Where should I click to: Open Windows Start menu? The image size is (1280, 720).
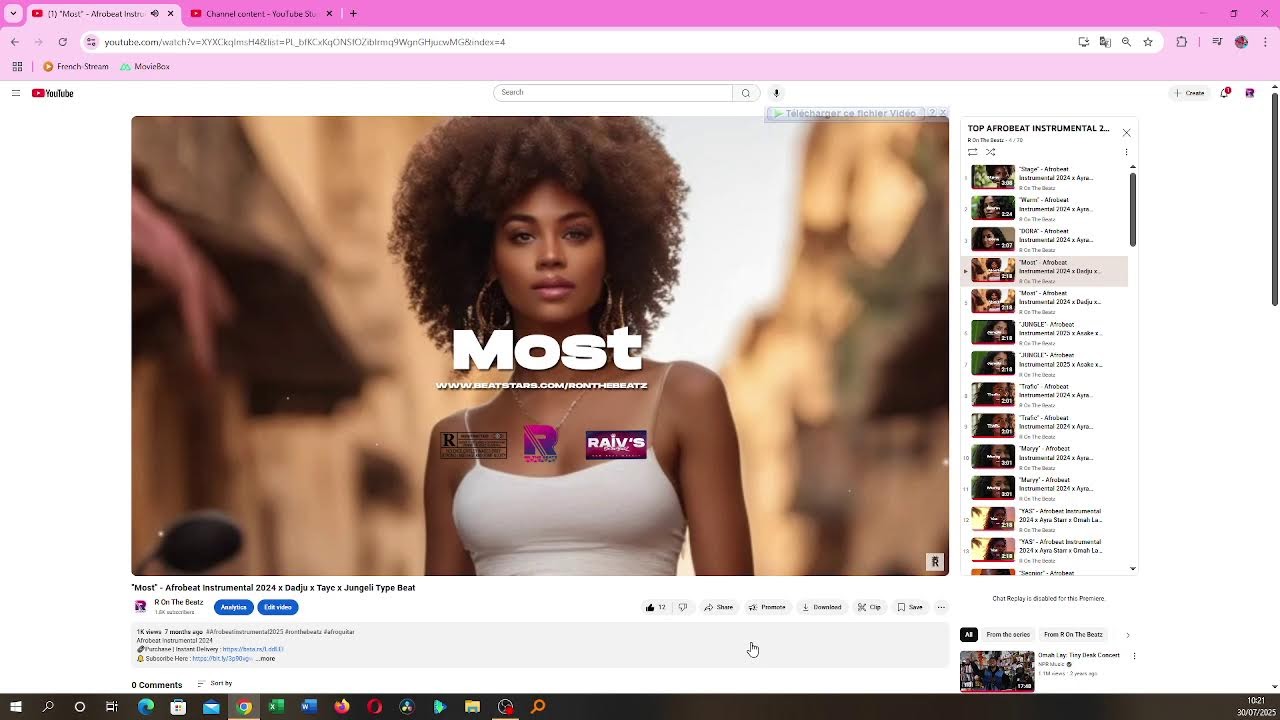click(x=16, y=707)
